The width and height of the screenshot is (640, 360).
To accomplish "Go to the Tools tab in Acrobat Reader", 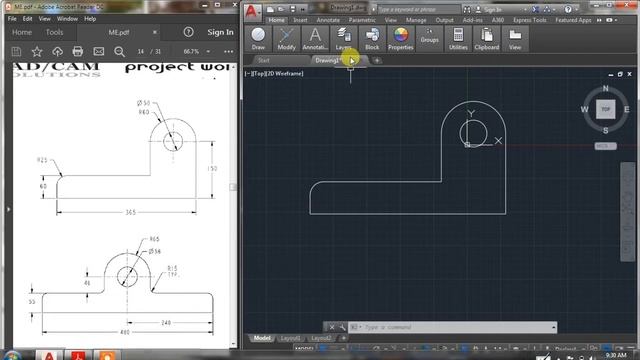I will coord(54,32).
